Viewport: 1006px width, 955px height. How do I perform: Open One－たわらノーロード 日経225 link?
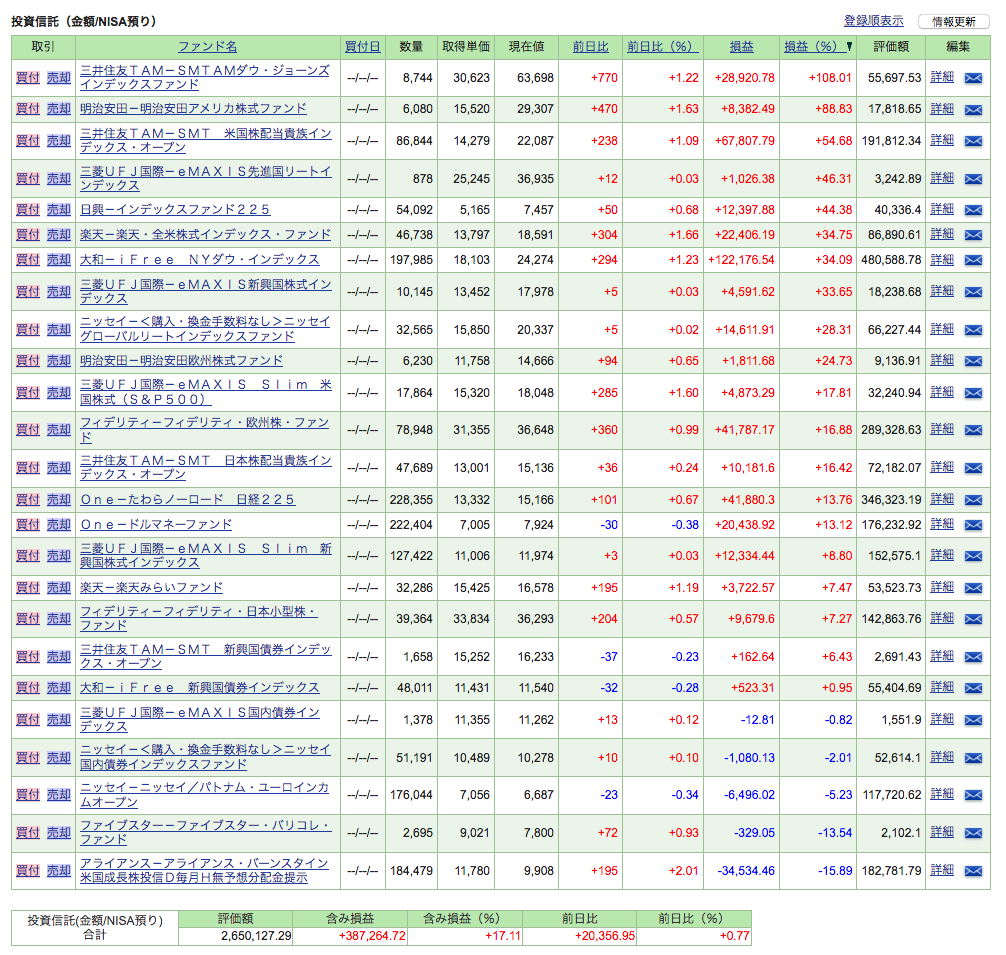[187, 500]
